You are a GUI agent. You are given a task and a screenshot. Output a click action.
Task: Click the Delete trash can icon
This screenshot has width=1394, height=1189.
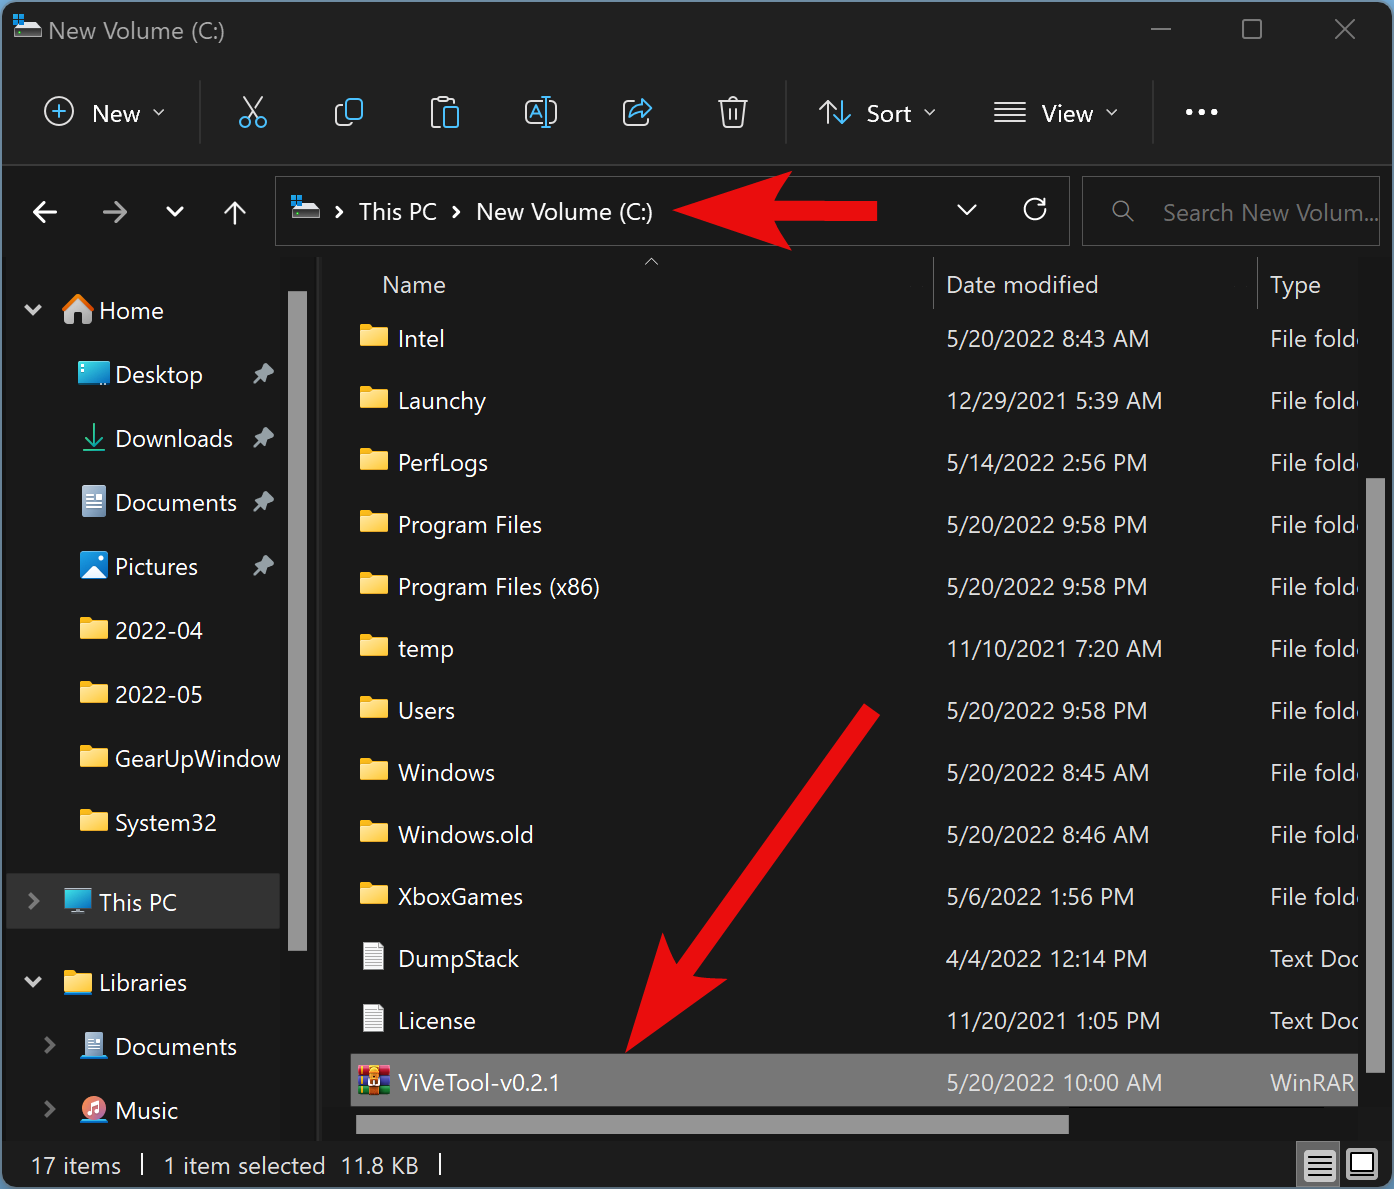pos(733,112)
